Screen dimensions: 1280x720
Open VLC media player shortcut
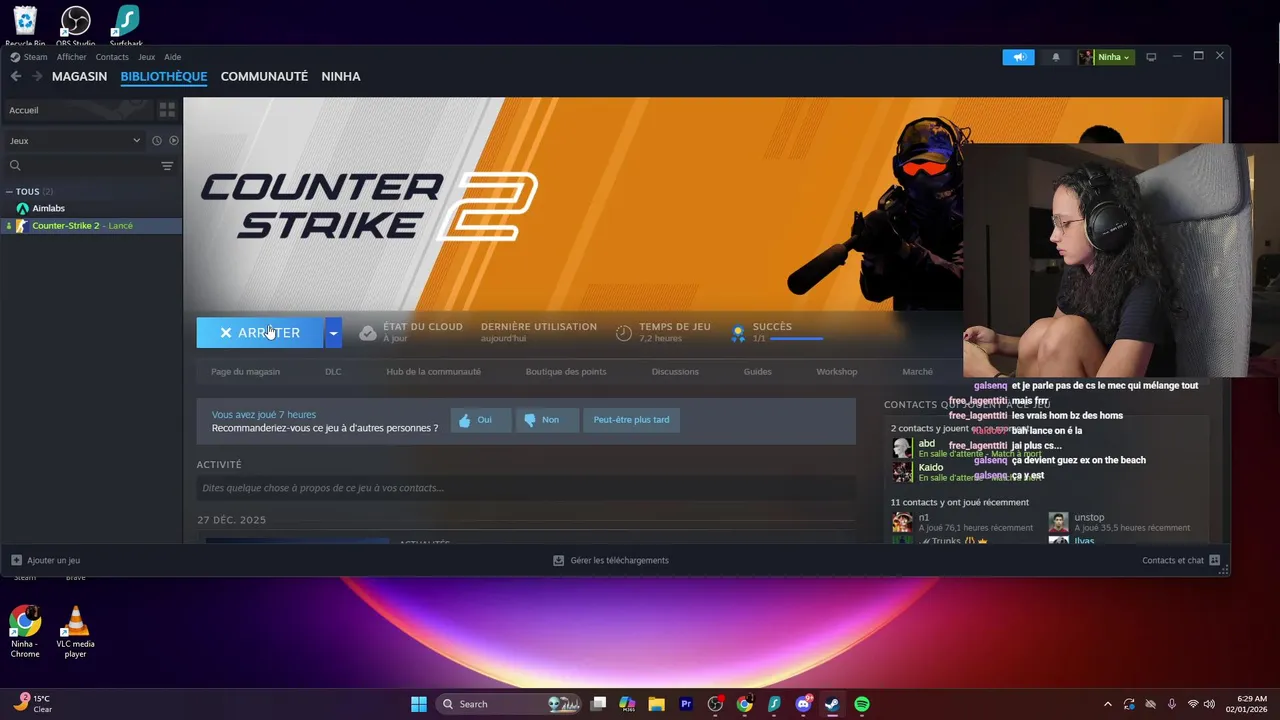point(75,632)
